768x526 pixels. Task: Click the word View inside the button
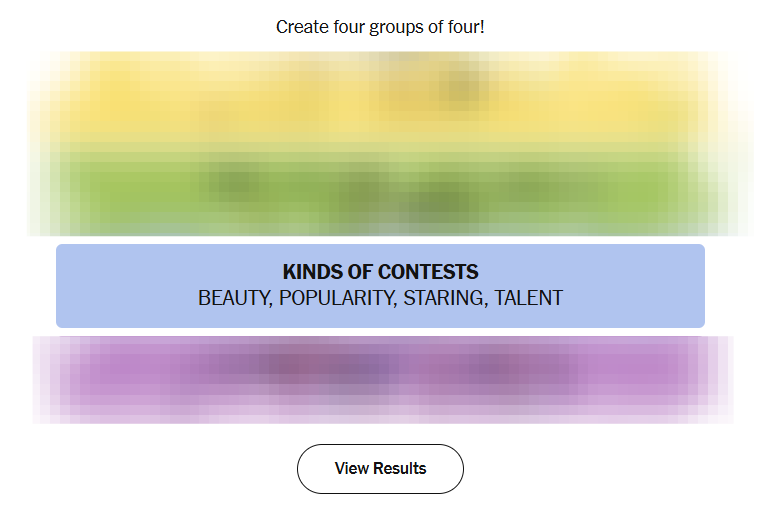[351, 469]
